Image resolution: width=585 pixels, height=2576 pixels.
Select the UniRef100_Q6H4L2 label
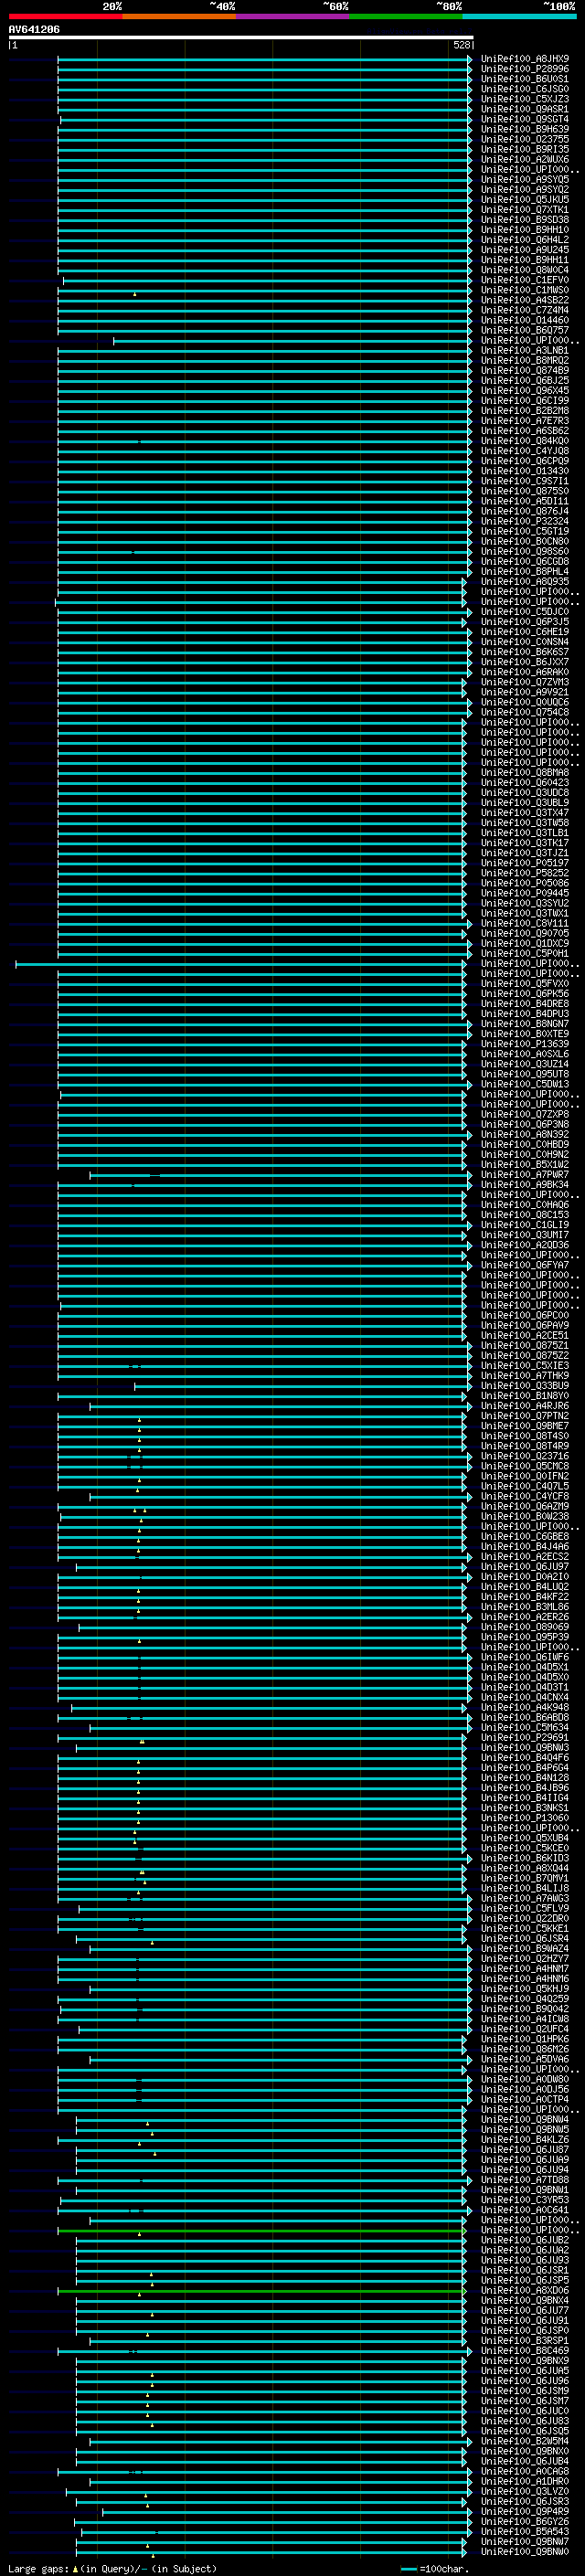[x=525, y=240]
